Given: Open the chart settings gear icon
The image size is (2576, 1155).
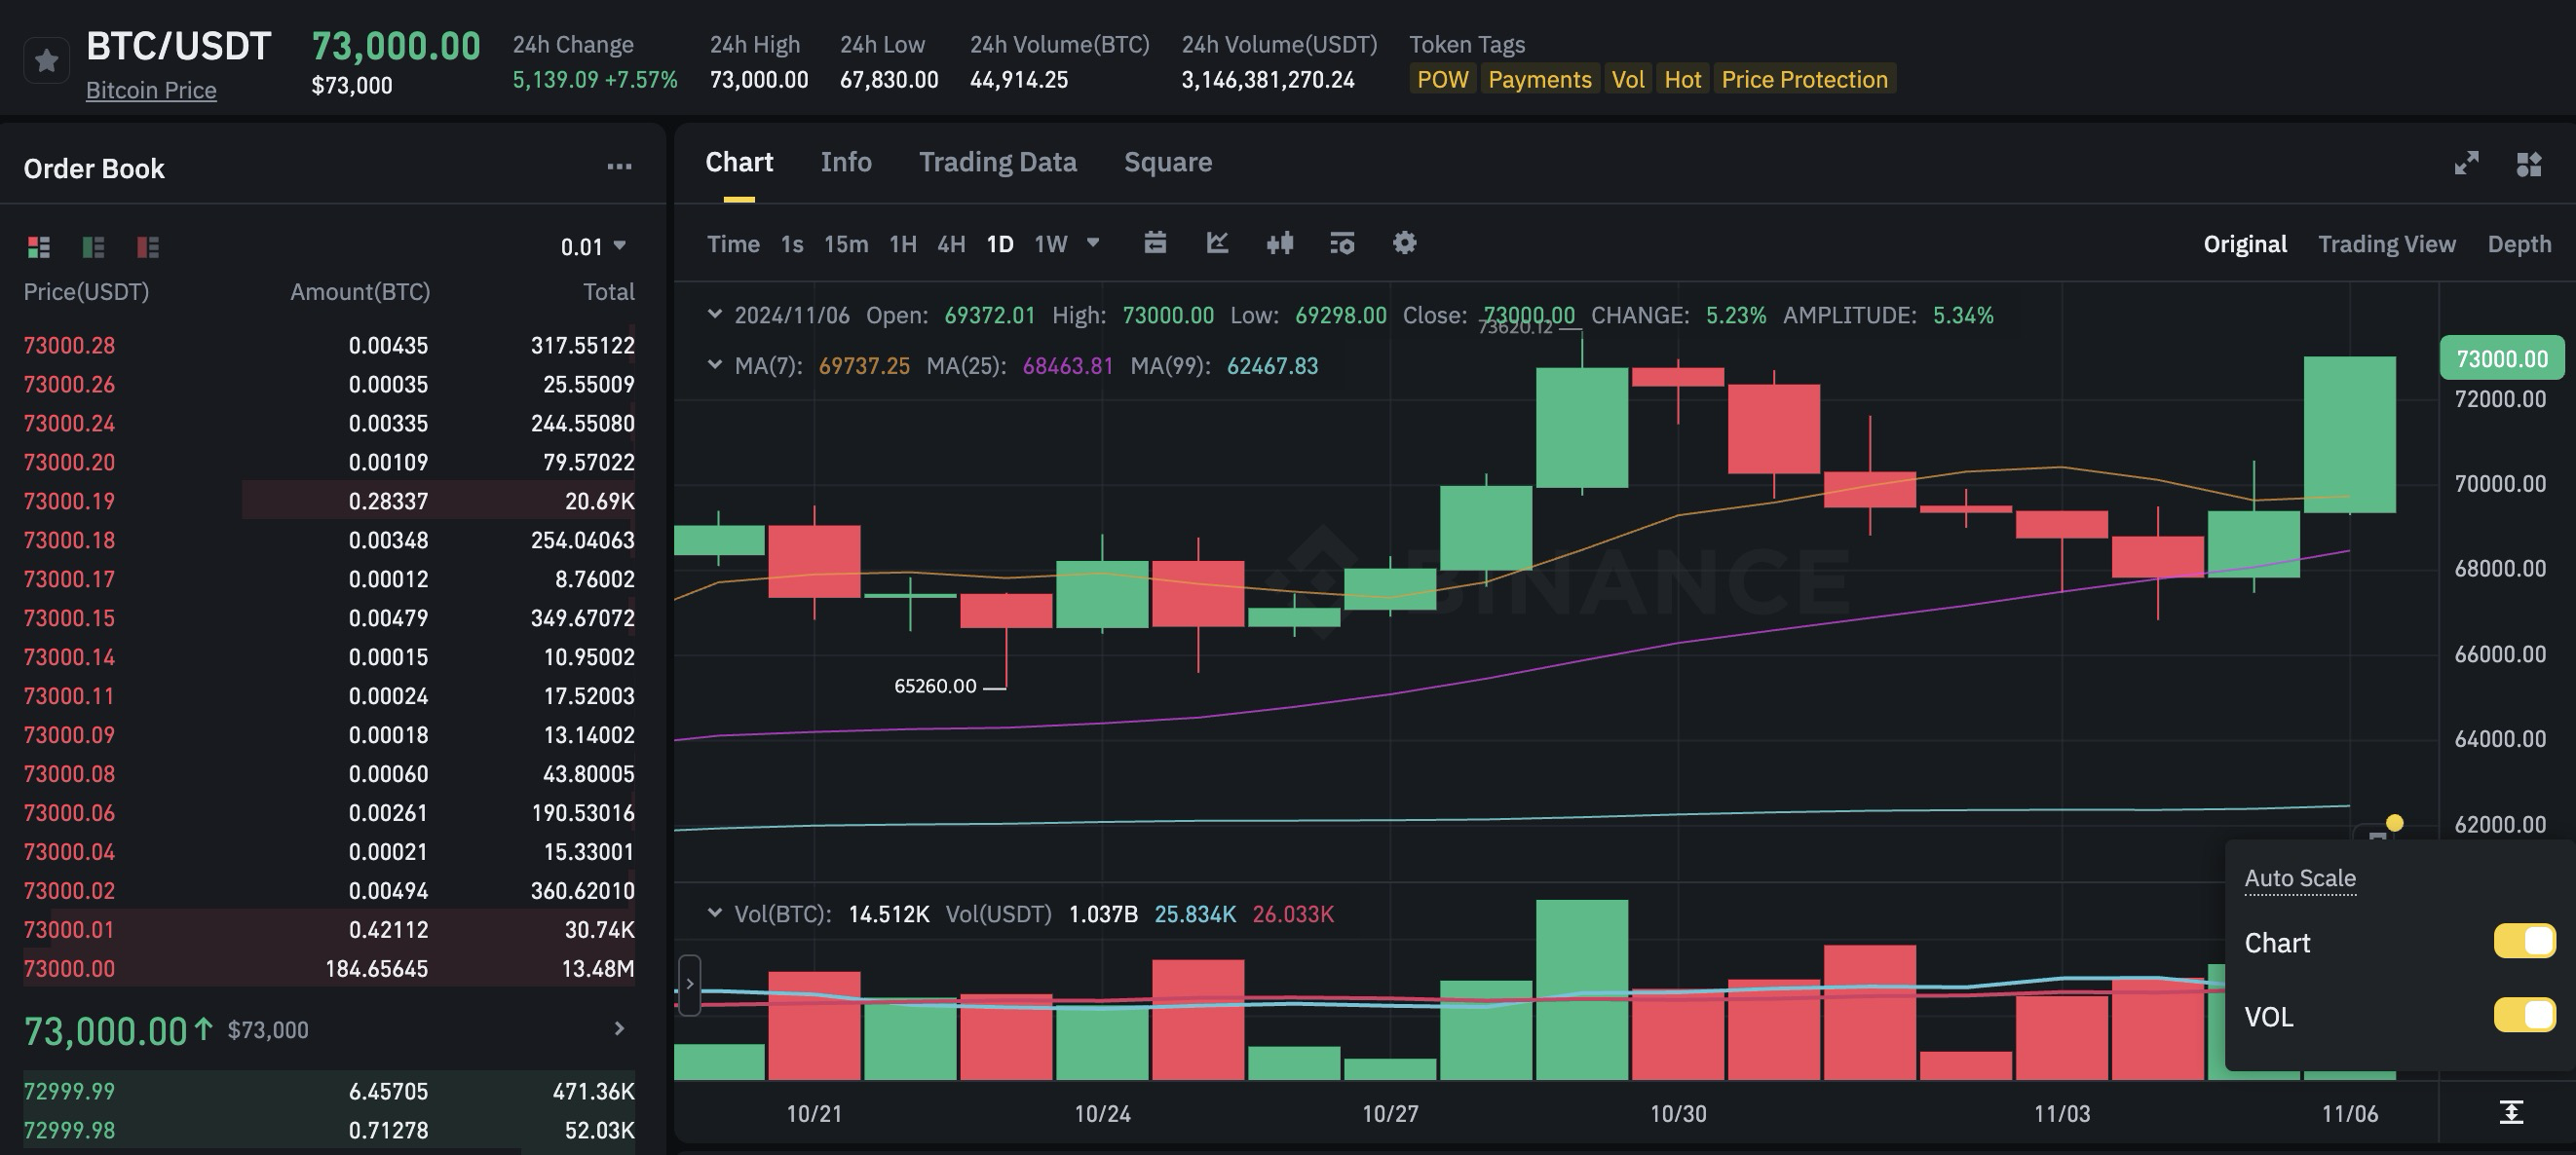Looking at the screenshot, I should point(1404,243).
